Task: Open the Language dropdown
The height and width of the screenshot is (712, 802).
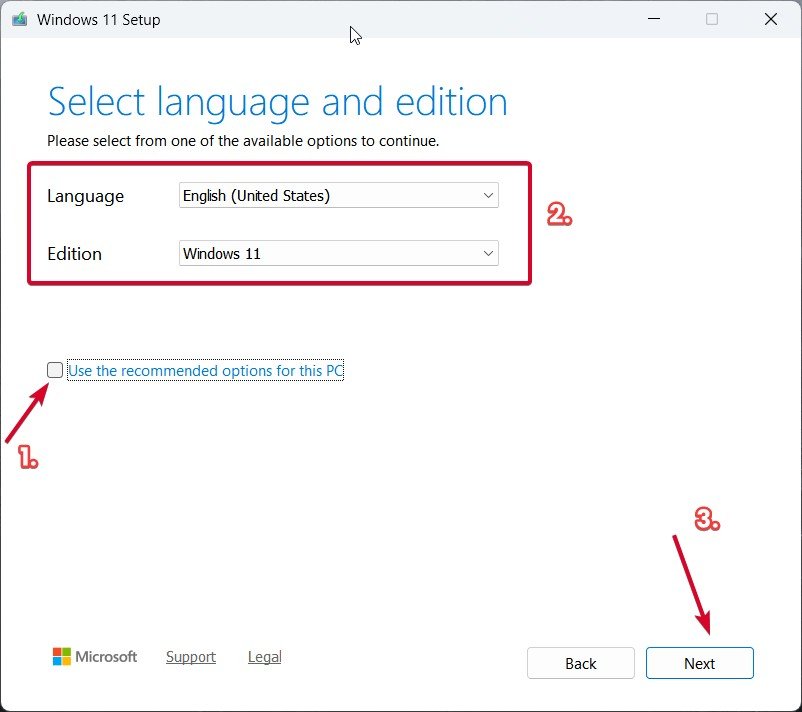Action: tap(338, 195)
